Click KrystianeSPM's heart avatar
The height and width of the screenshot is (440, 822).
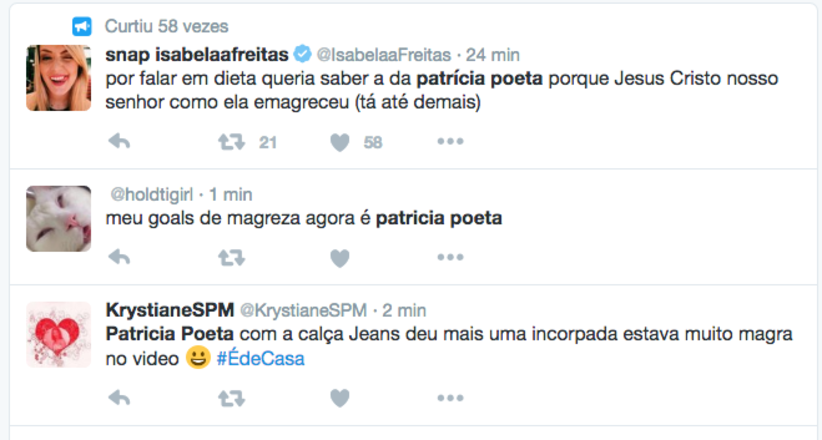[x=59, y=332]
